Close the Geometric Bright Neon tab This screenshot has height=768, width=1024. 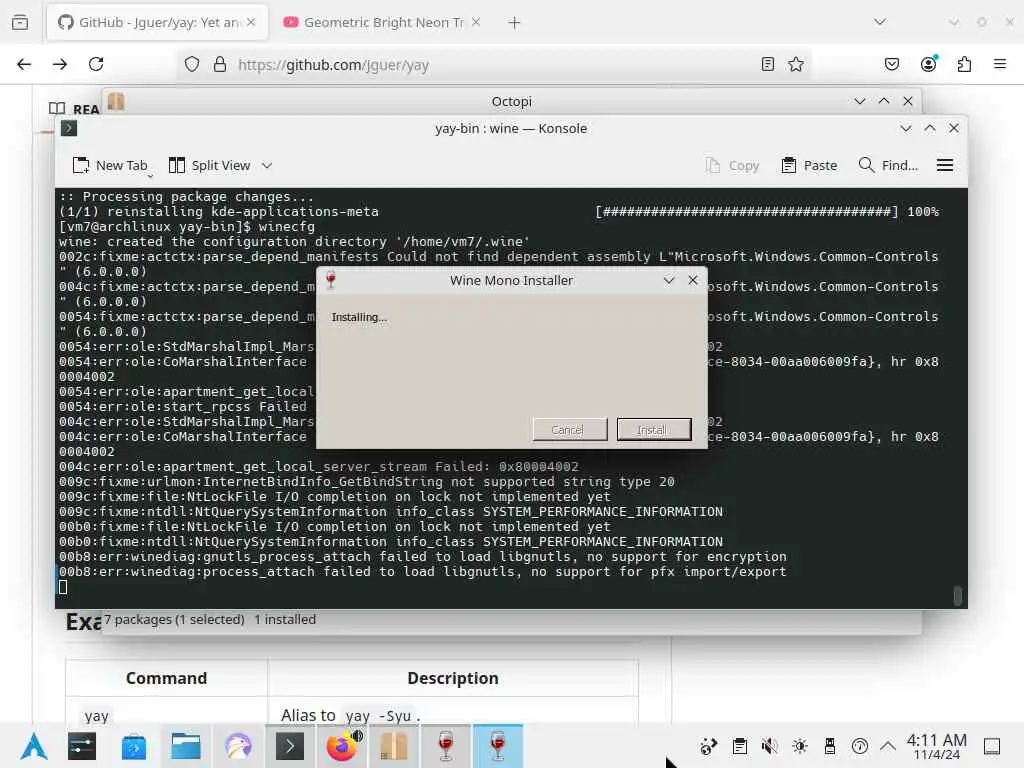[476, 22]
